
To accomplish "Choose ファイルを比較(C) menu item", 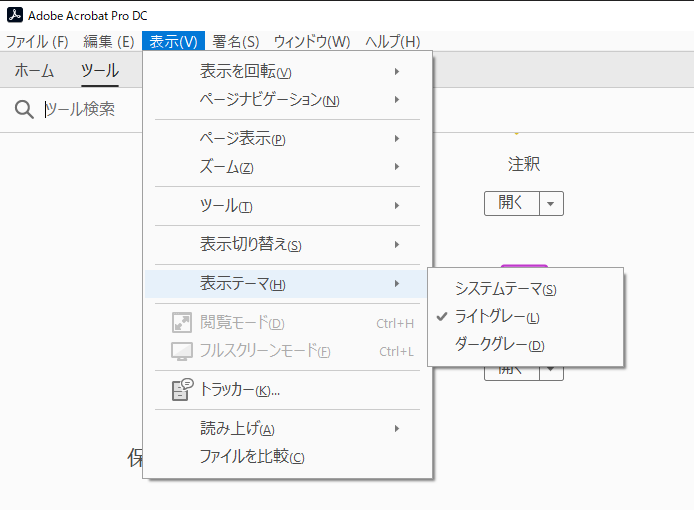I will point(287,456).
